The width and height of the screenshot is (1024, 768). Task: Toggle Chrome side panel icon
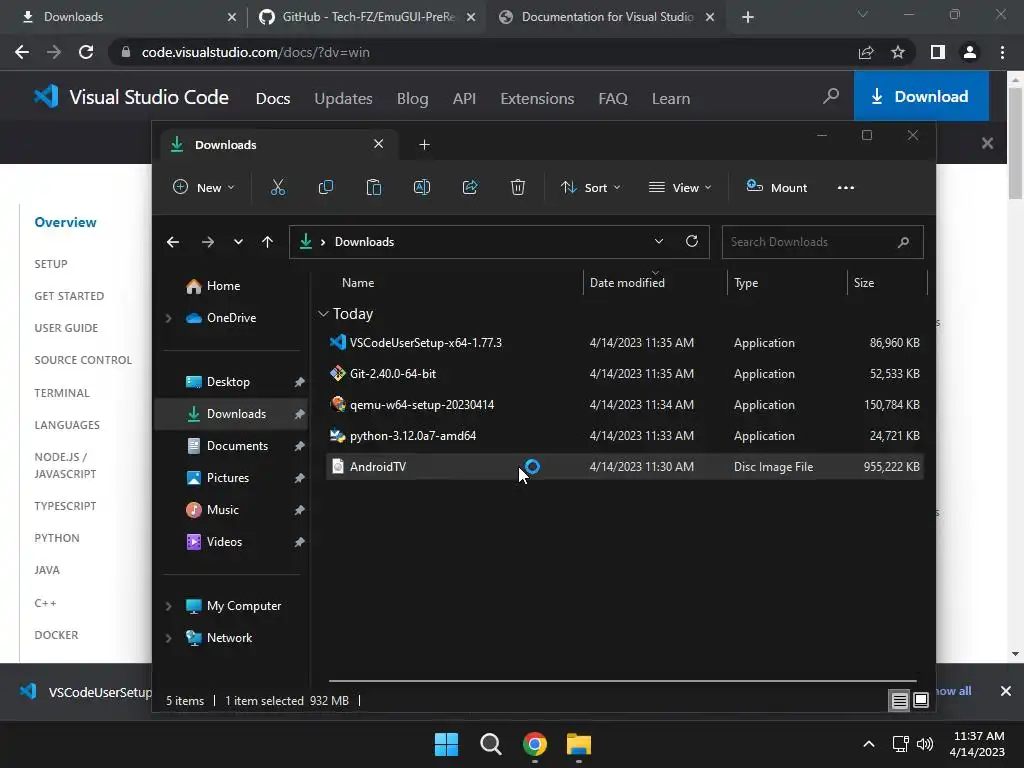coord(938,52)
